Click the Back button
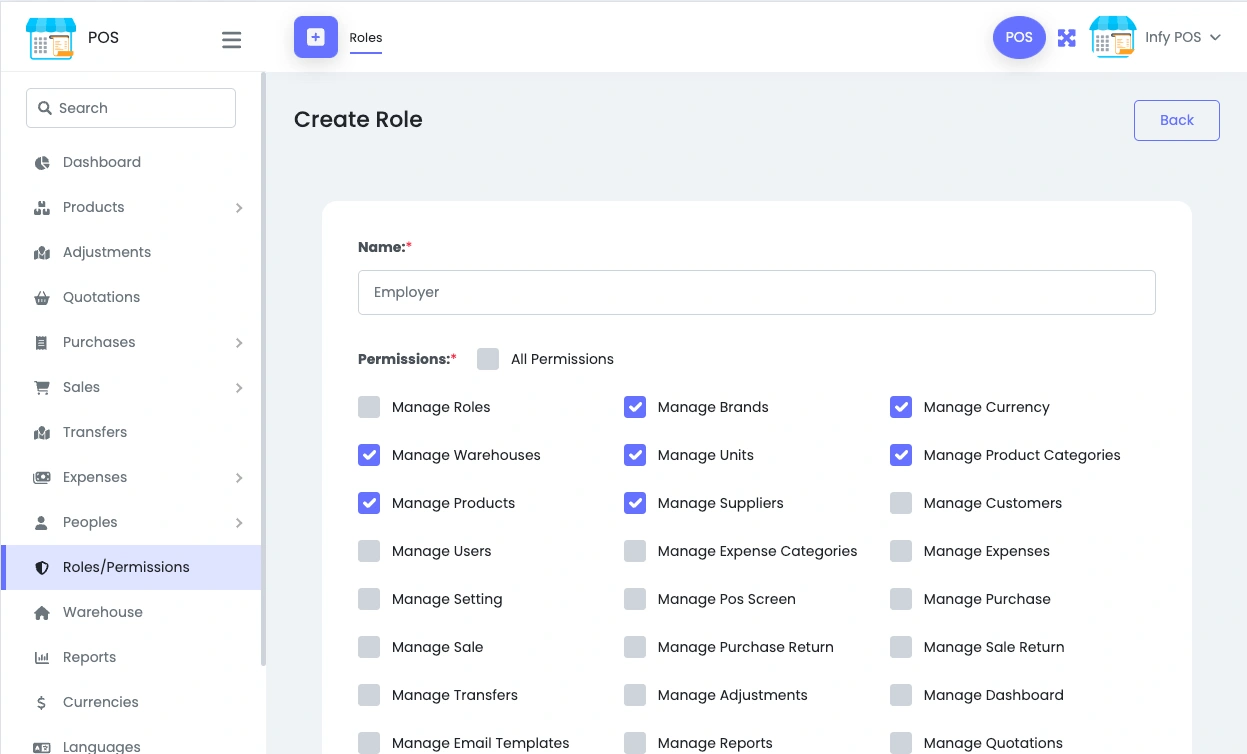The width and height of the screenshot is (1247, 754). click(1176, 120)
